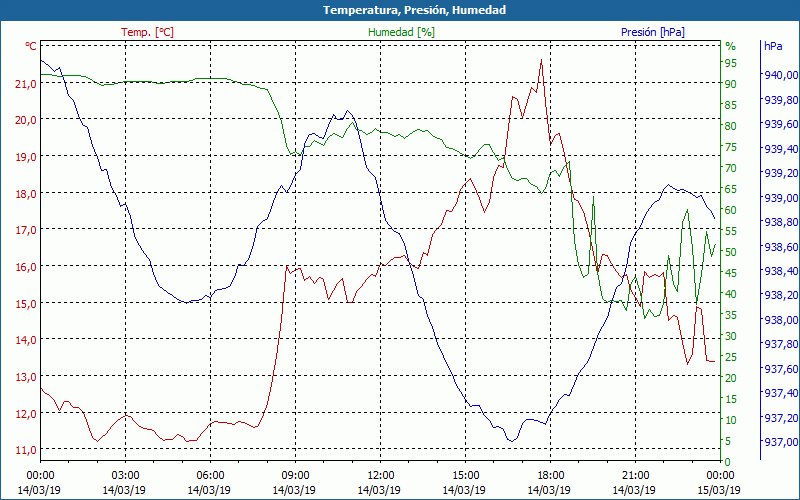
Task: Click pressure axis value '937,00'
Action: [780, 442]
